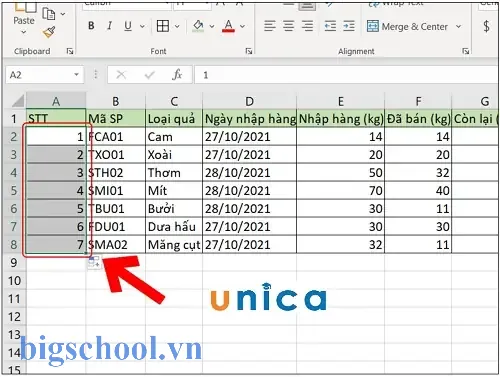Open the Paste options dropdown arrow
500x377 pixels.
pyautogui.click(x=24, y=32)
